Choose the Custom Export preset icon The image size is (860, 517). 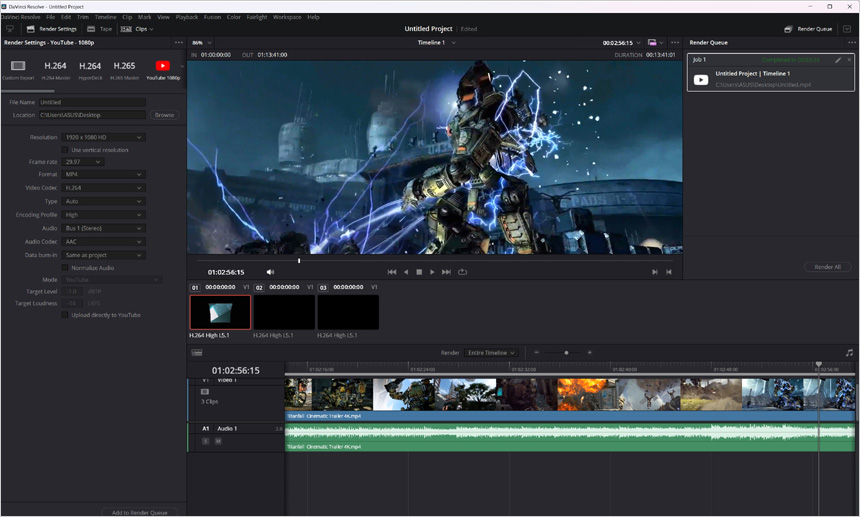[x=17, y=67]
